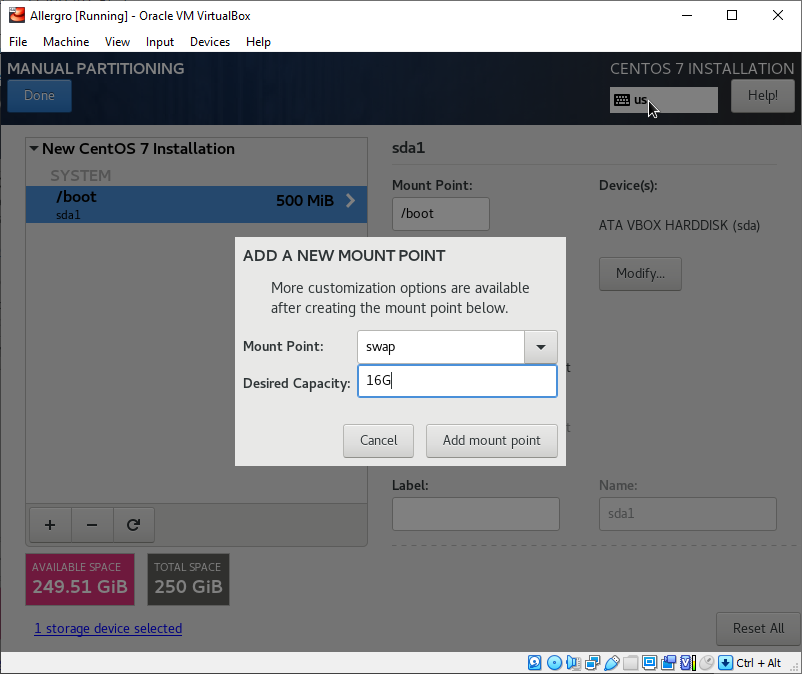Screen dimensions: 802x674
Task: Click the plus add mount point icon
Action: (50, 525)
